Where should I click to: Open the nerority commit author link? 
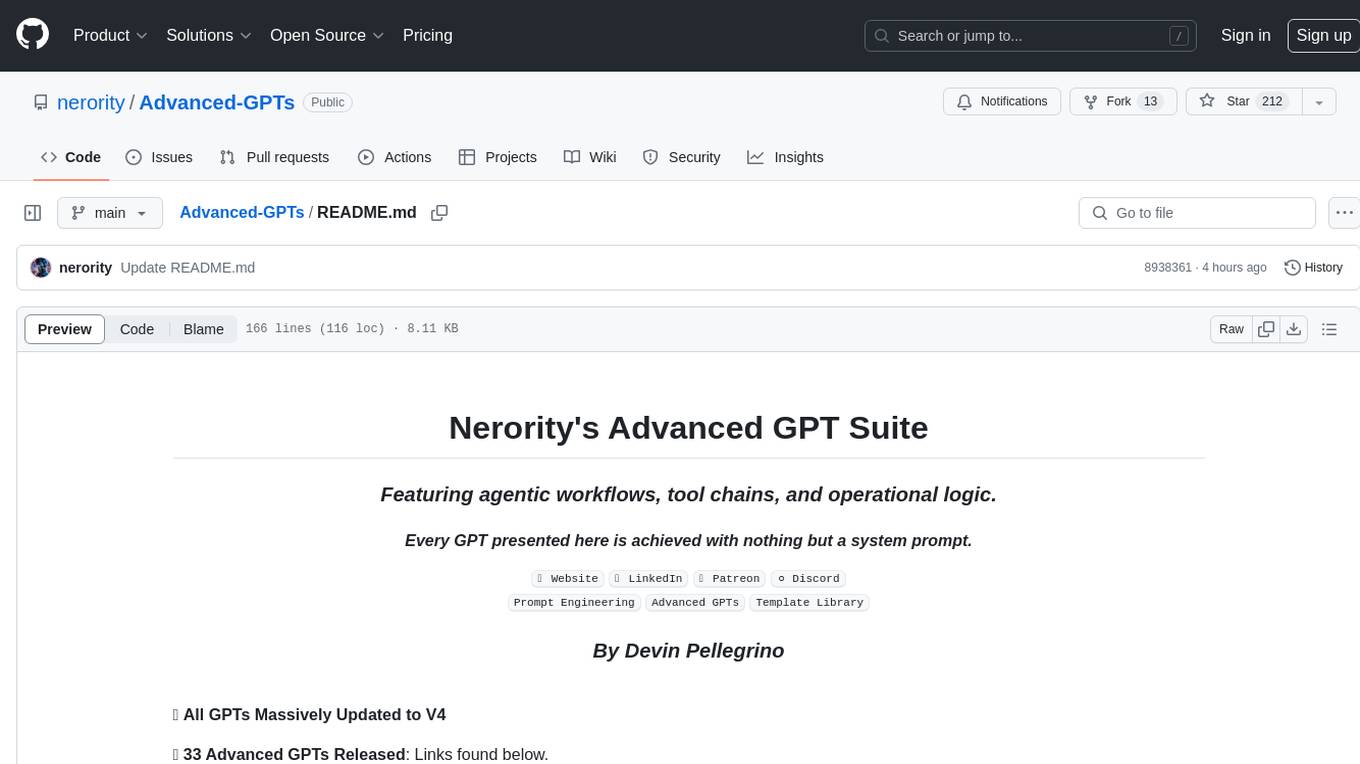pos(85,268)
